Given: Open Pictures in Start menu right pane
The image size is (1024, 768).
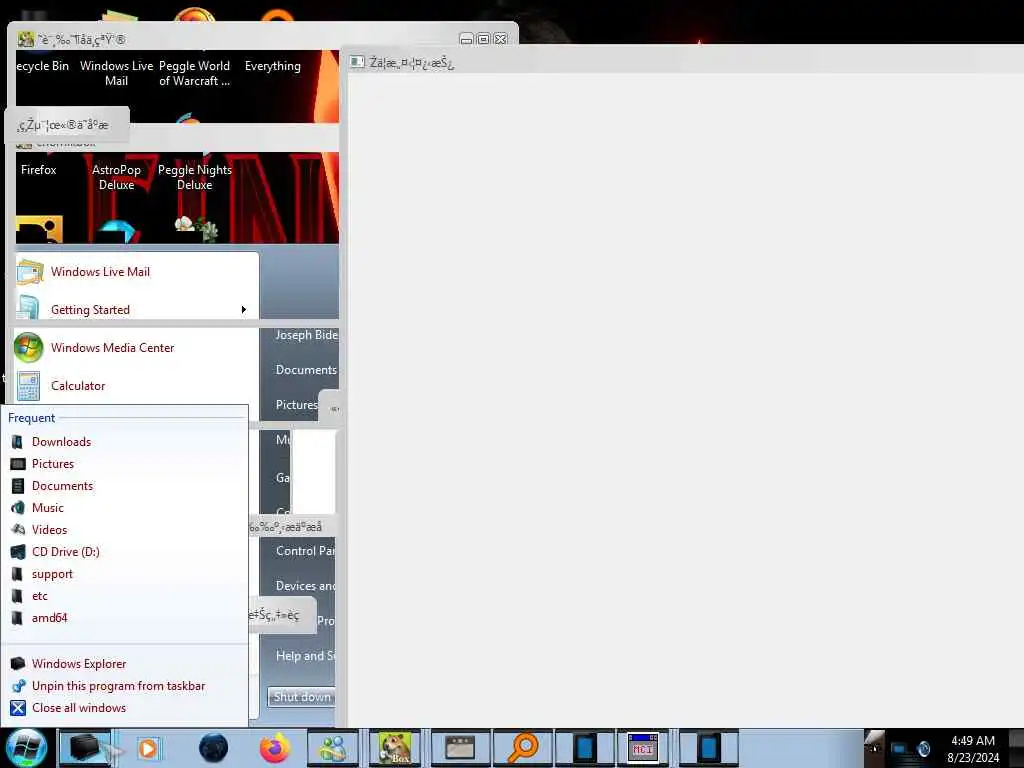Looking at the screenshot, I should click(x=296, y=405).
